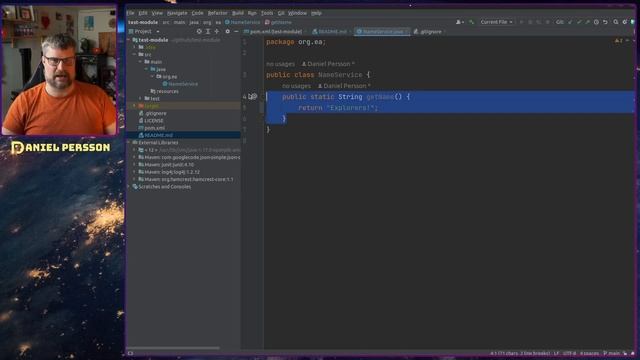Click NameService breadcrumb in navigation bar

(242, 22)
